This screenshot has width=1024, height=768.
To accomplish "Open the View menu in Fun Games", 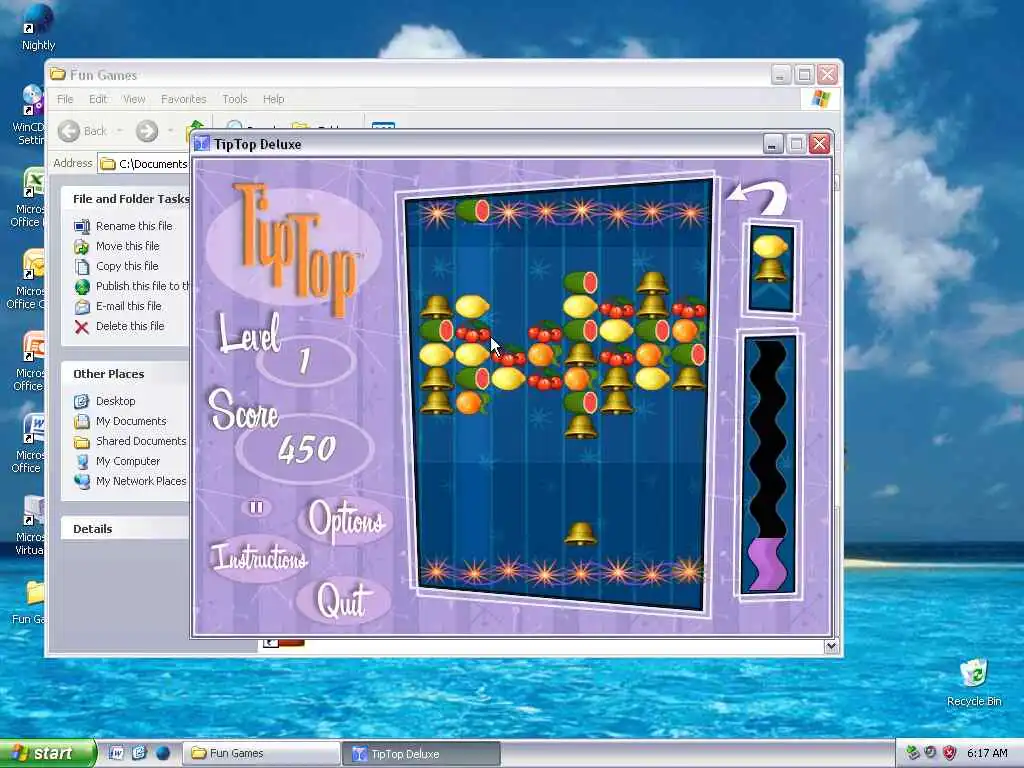I will click(x=134, y=99).
